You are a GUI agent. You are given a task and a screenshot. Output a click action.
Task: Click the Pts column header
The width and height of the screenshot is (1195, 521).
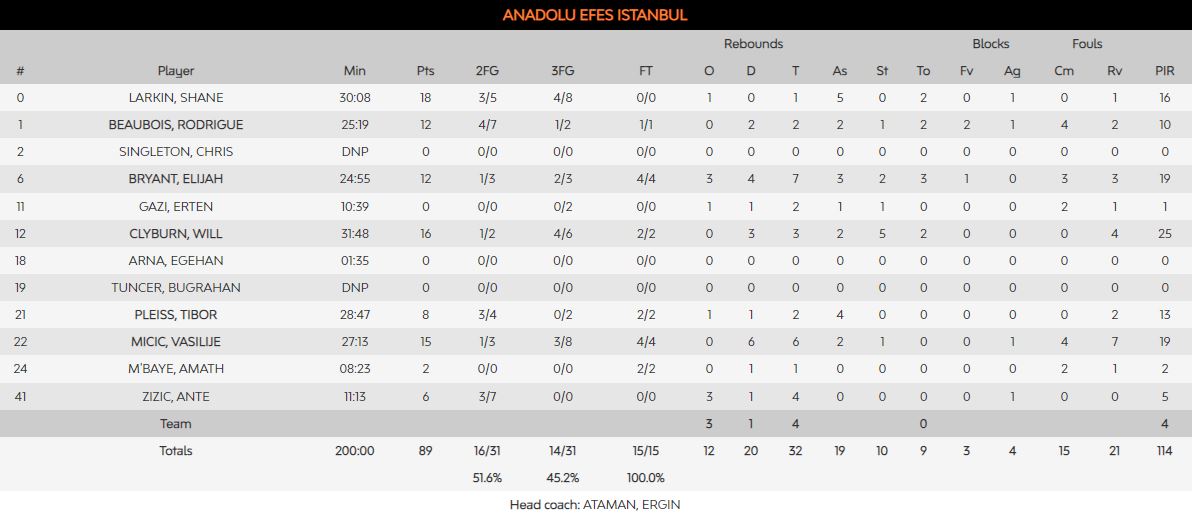pyautogui.click(x=426, y=71)
